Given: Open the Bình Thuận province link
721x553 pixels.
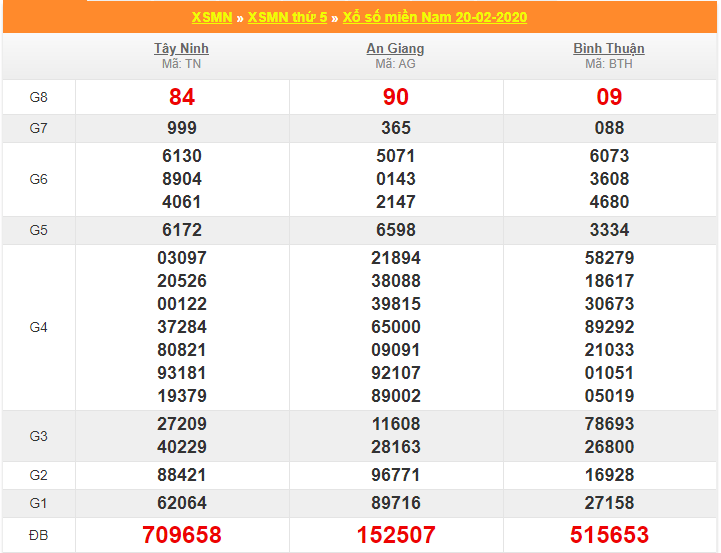Looking at the screenshot, I should [608, 48].
